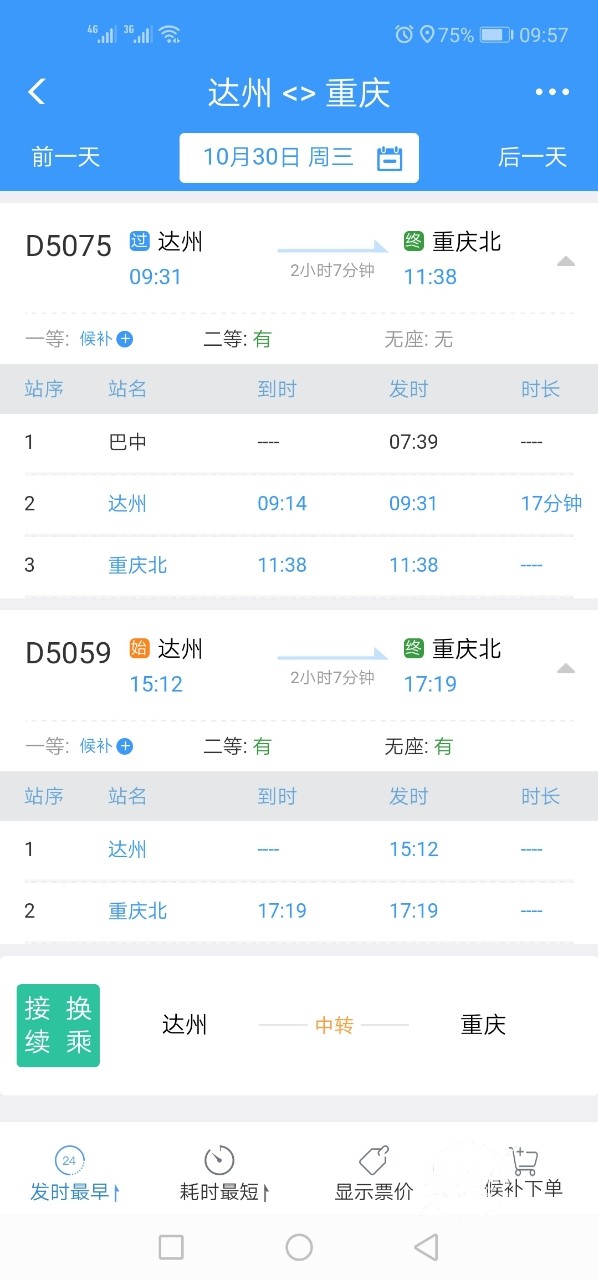The image size is (598, 1280).
Task: Open the 10月30日 周三 date selector
Action: coord(299,158)
